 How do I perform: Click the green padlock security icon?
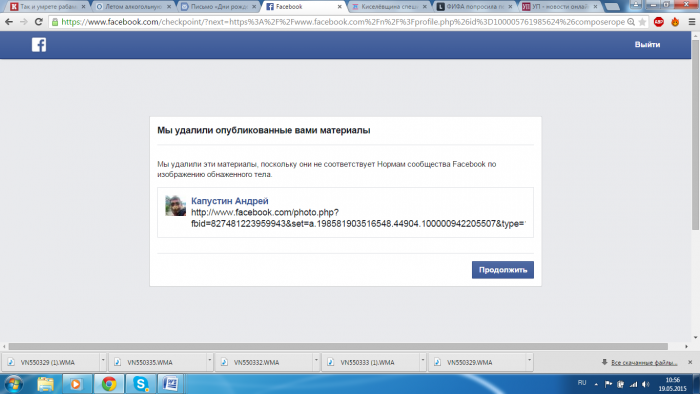(55, 22)
